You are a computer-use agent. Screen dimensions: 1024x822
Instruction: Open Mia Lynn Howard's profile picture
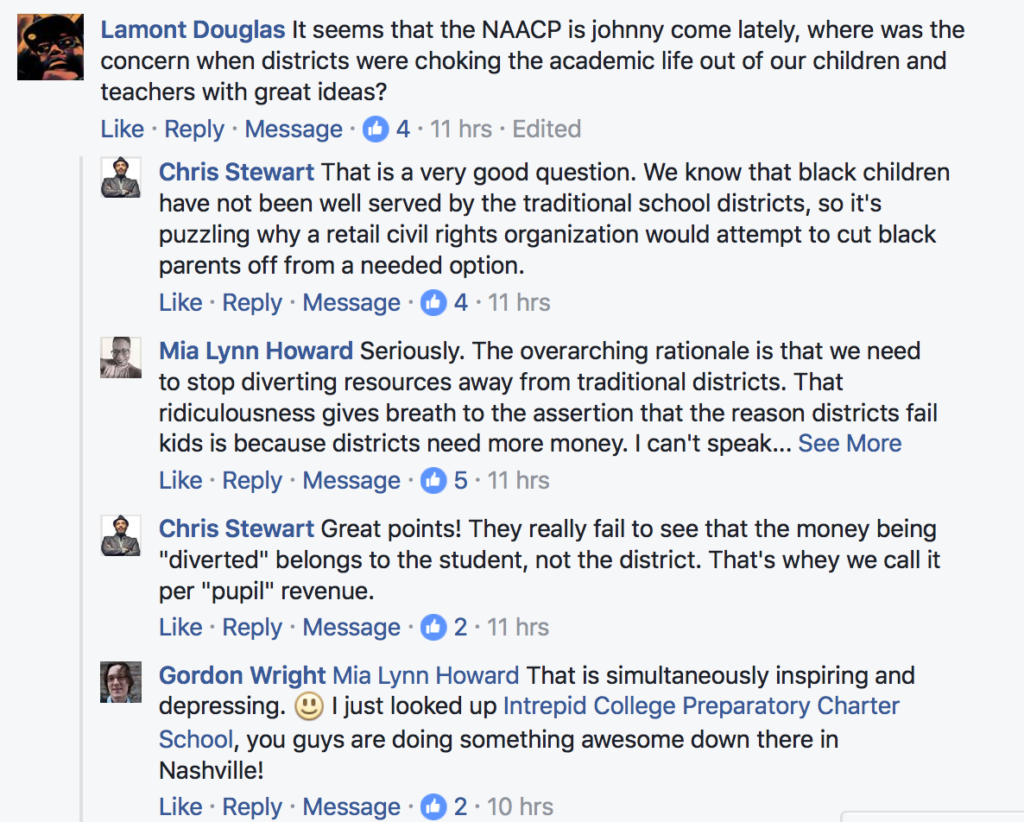[x=120, y=358]
